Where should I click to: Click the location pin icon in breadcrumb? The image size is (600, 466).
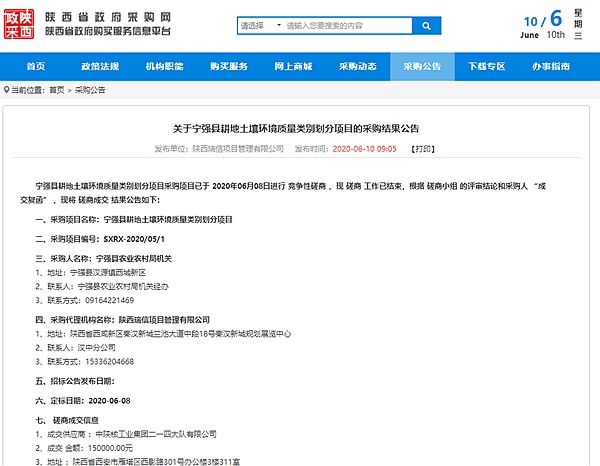[7, 89]
